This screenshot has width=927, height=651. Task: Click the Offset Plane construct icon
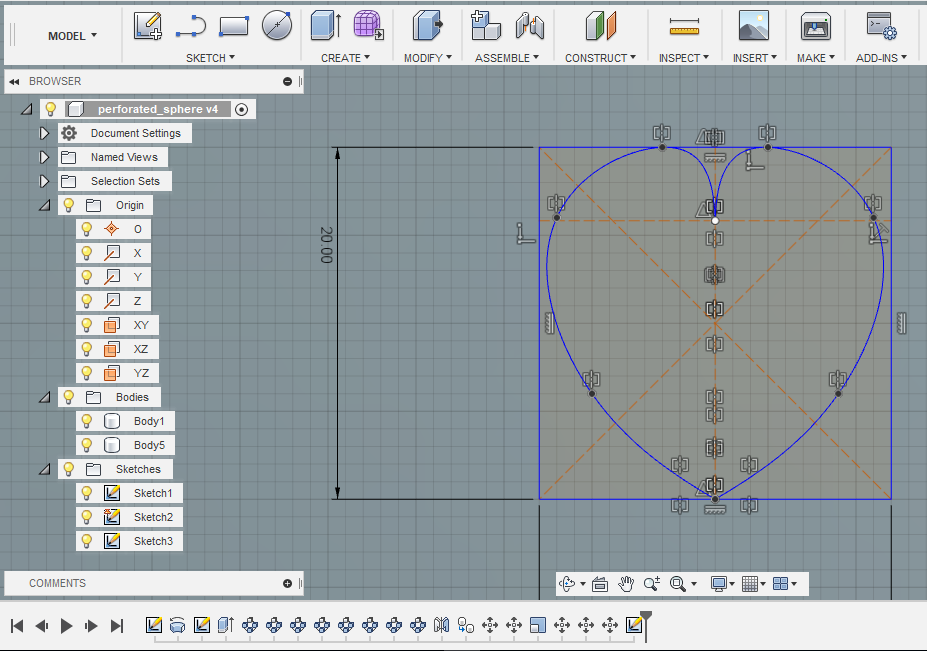(601, 26)
